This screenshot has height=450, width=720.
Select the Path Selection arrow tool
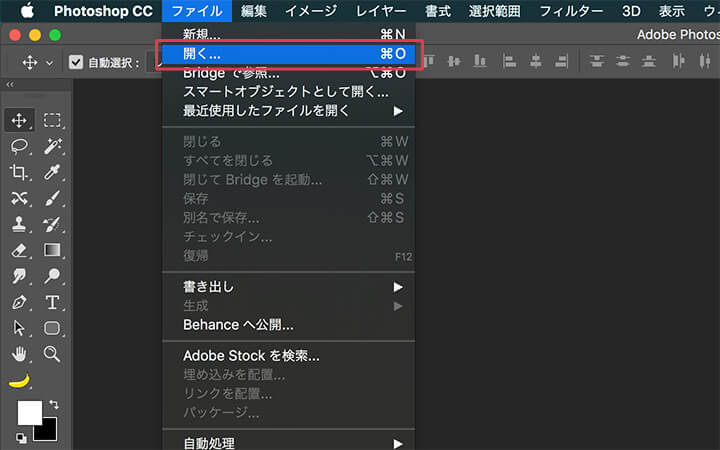point(19,328)
